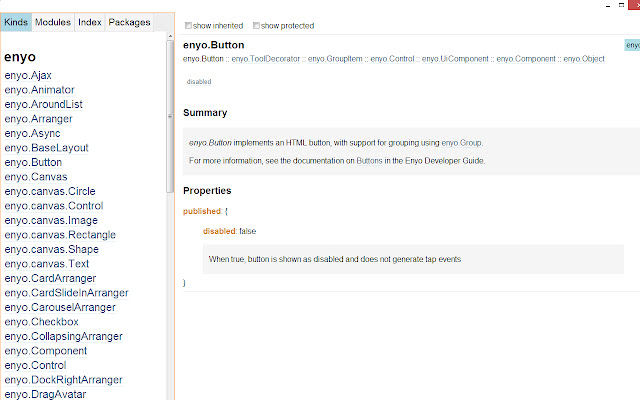The width and height of the screenshot is (640, 400).
Task: Open the Index tab
Action: tap(89, 21)
